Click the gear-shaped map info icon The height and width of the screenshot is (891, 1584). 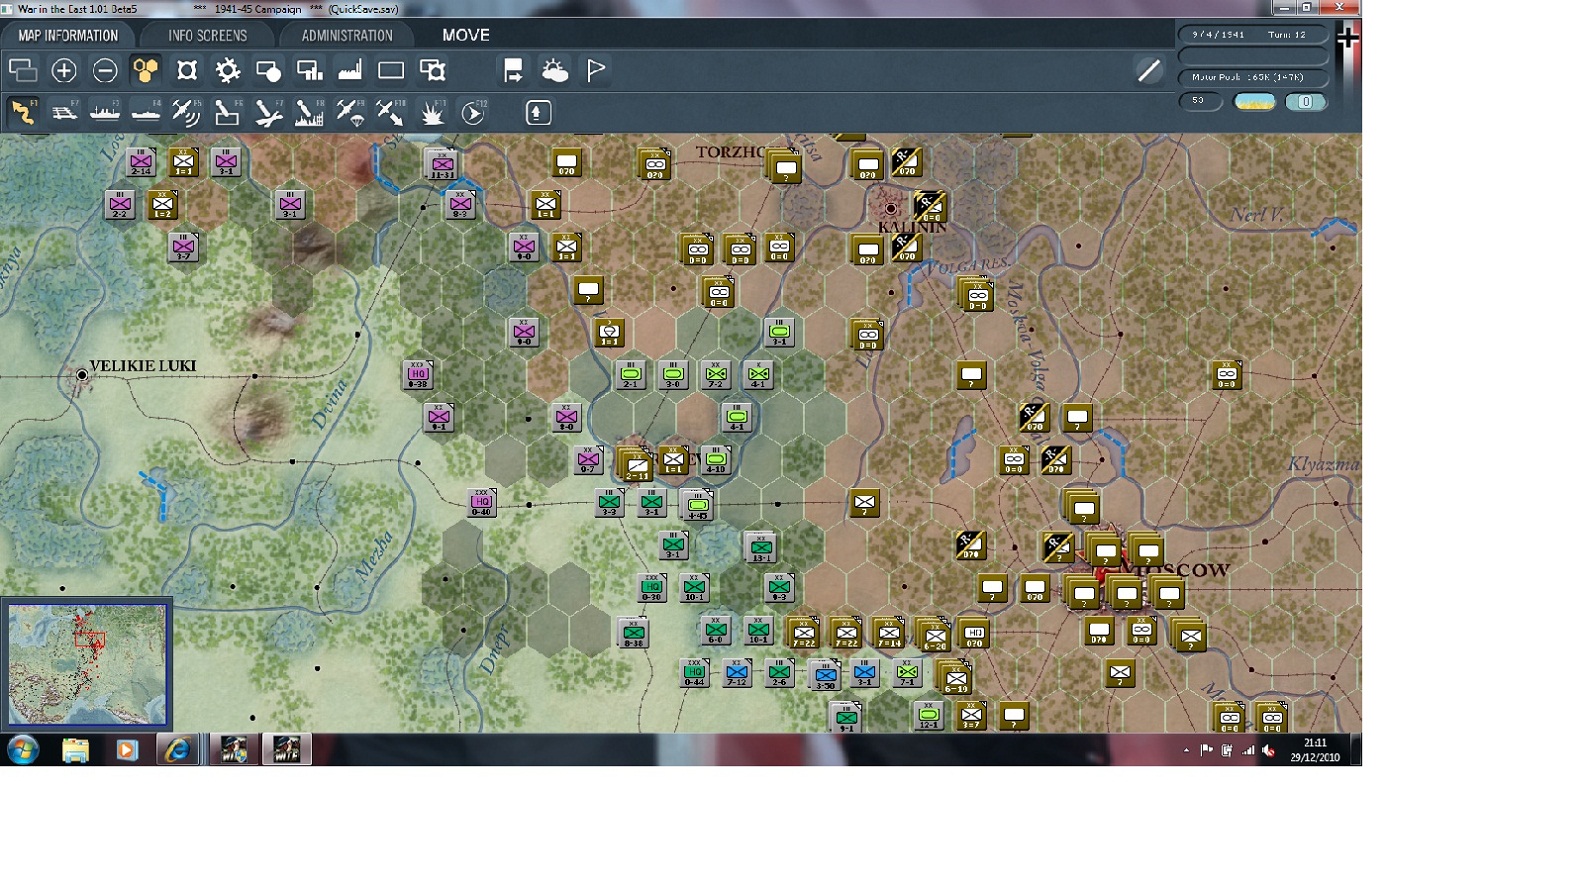(228, 70)
